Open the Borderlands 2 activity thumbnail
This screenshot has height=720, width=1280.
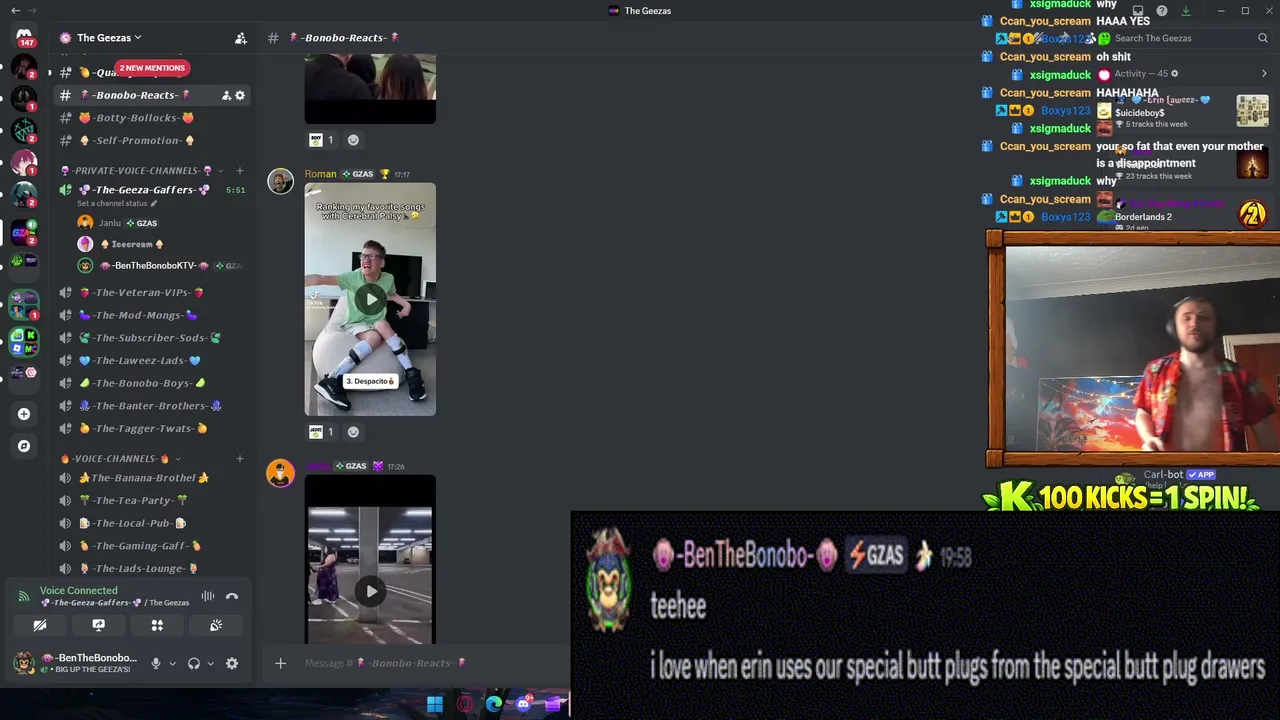click(x=1253, y=213)
